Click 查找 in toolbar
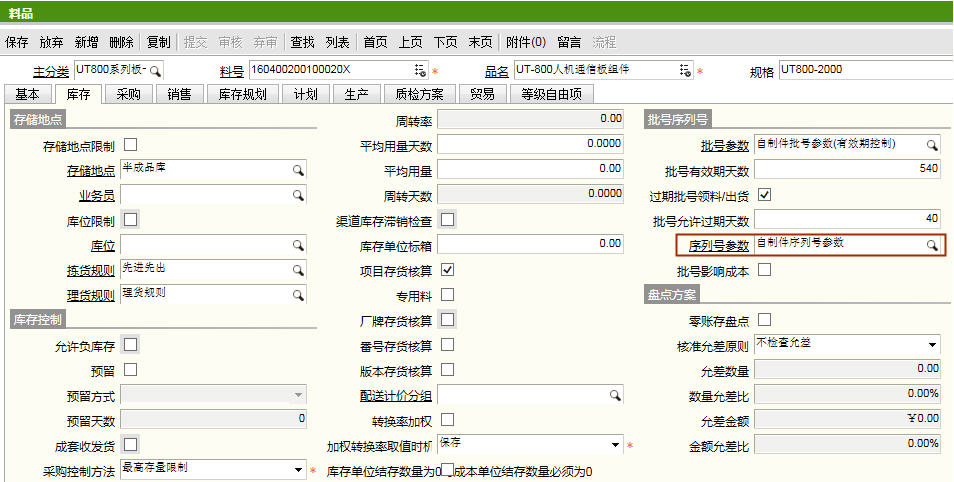 pos(302,42)
